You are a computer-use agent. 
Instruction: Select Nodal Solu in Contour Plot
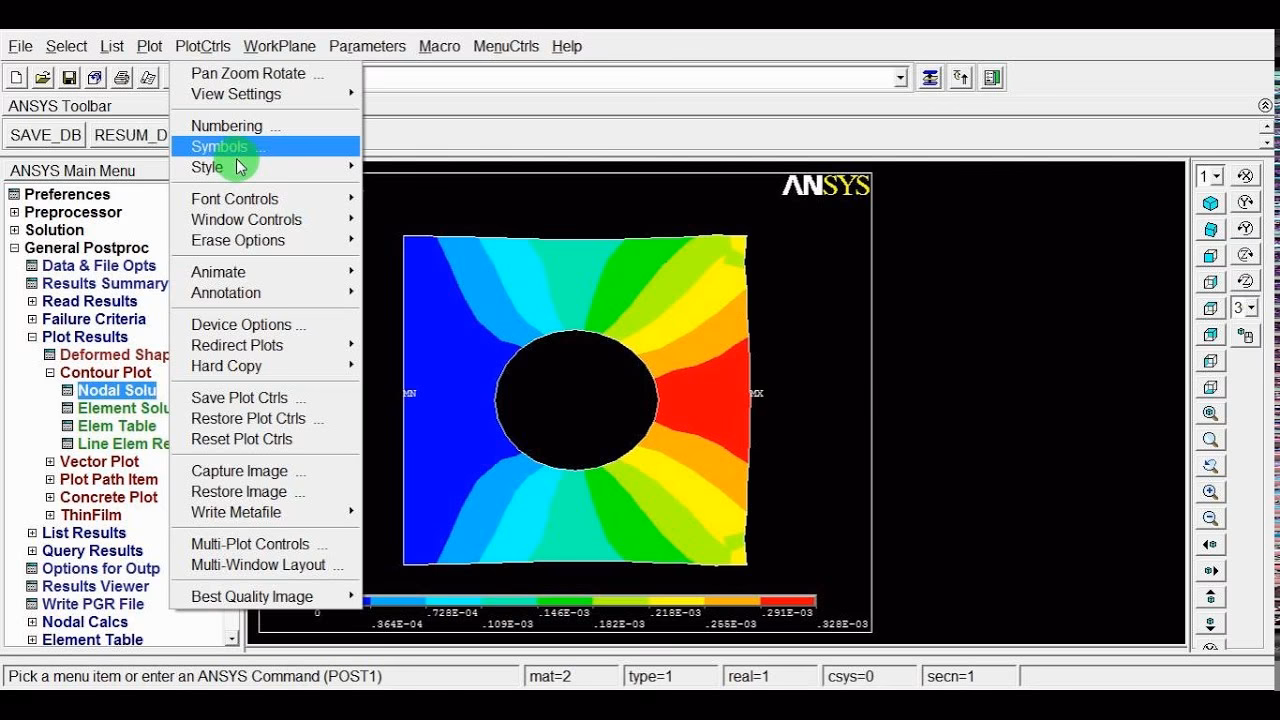click(117, 390)
